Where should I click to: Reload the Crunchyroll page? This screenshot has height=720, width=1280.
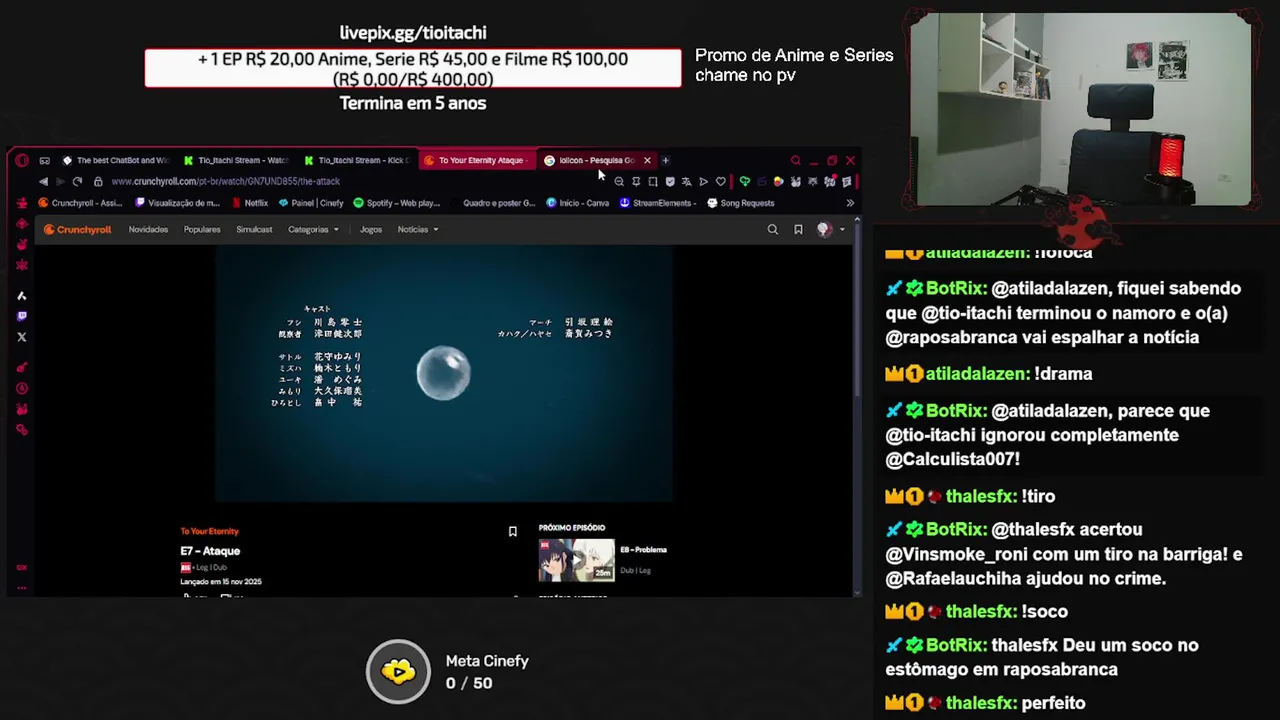pos(77,181)
